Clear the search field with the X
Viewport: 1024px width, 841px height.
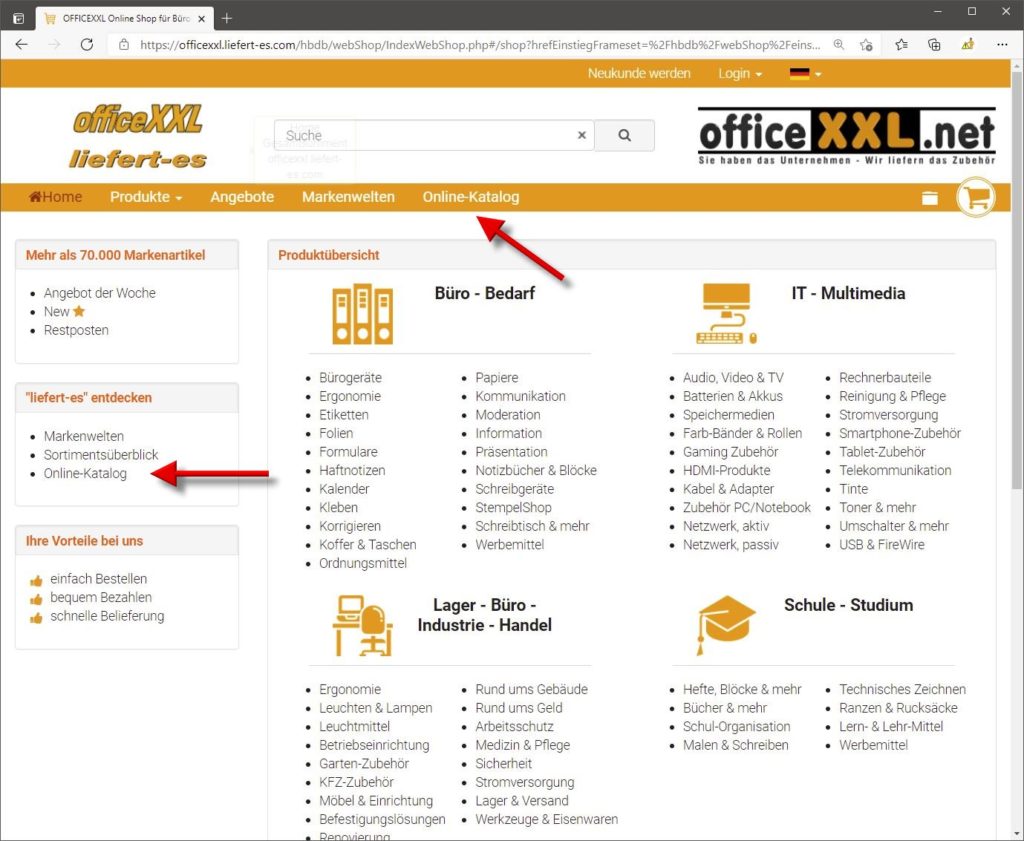tap(581, 135)
